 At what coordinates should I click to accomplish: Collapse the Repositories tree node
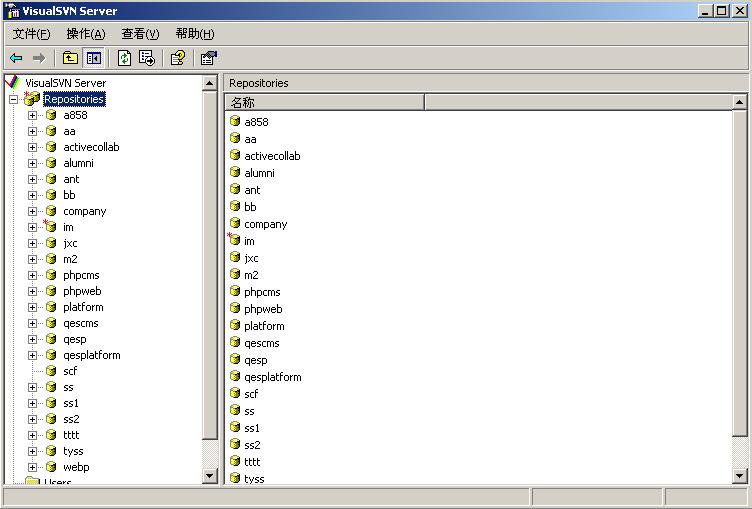click(13, 99)
